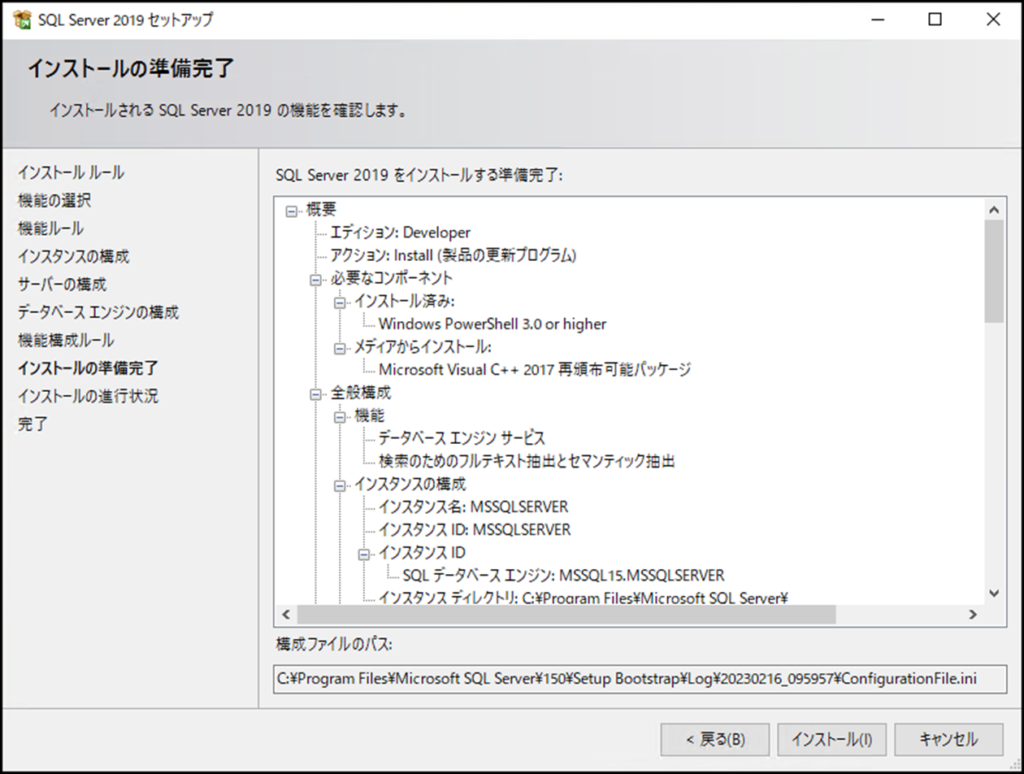Open 機能構成ルール step in sidebar
The image size is (1024, 774).
pyautogui.click(x=66, y=340)
